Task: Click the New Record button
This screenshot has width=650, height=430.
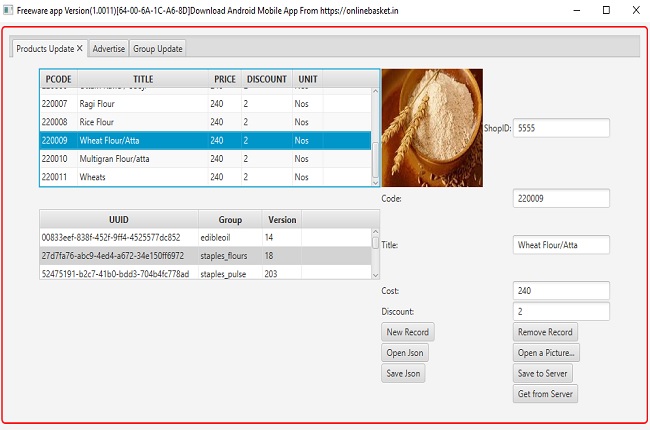Action: 407,332
